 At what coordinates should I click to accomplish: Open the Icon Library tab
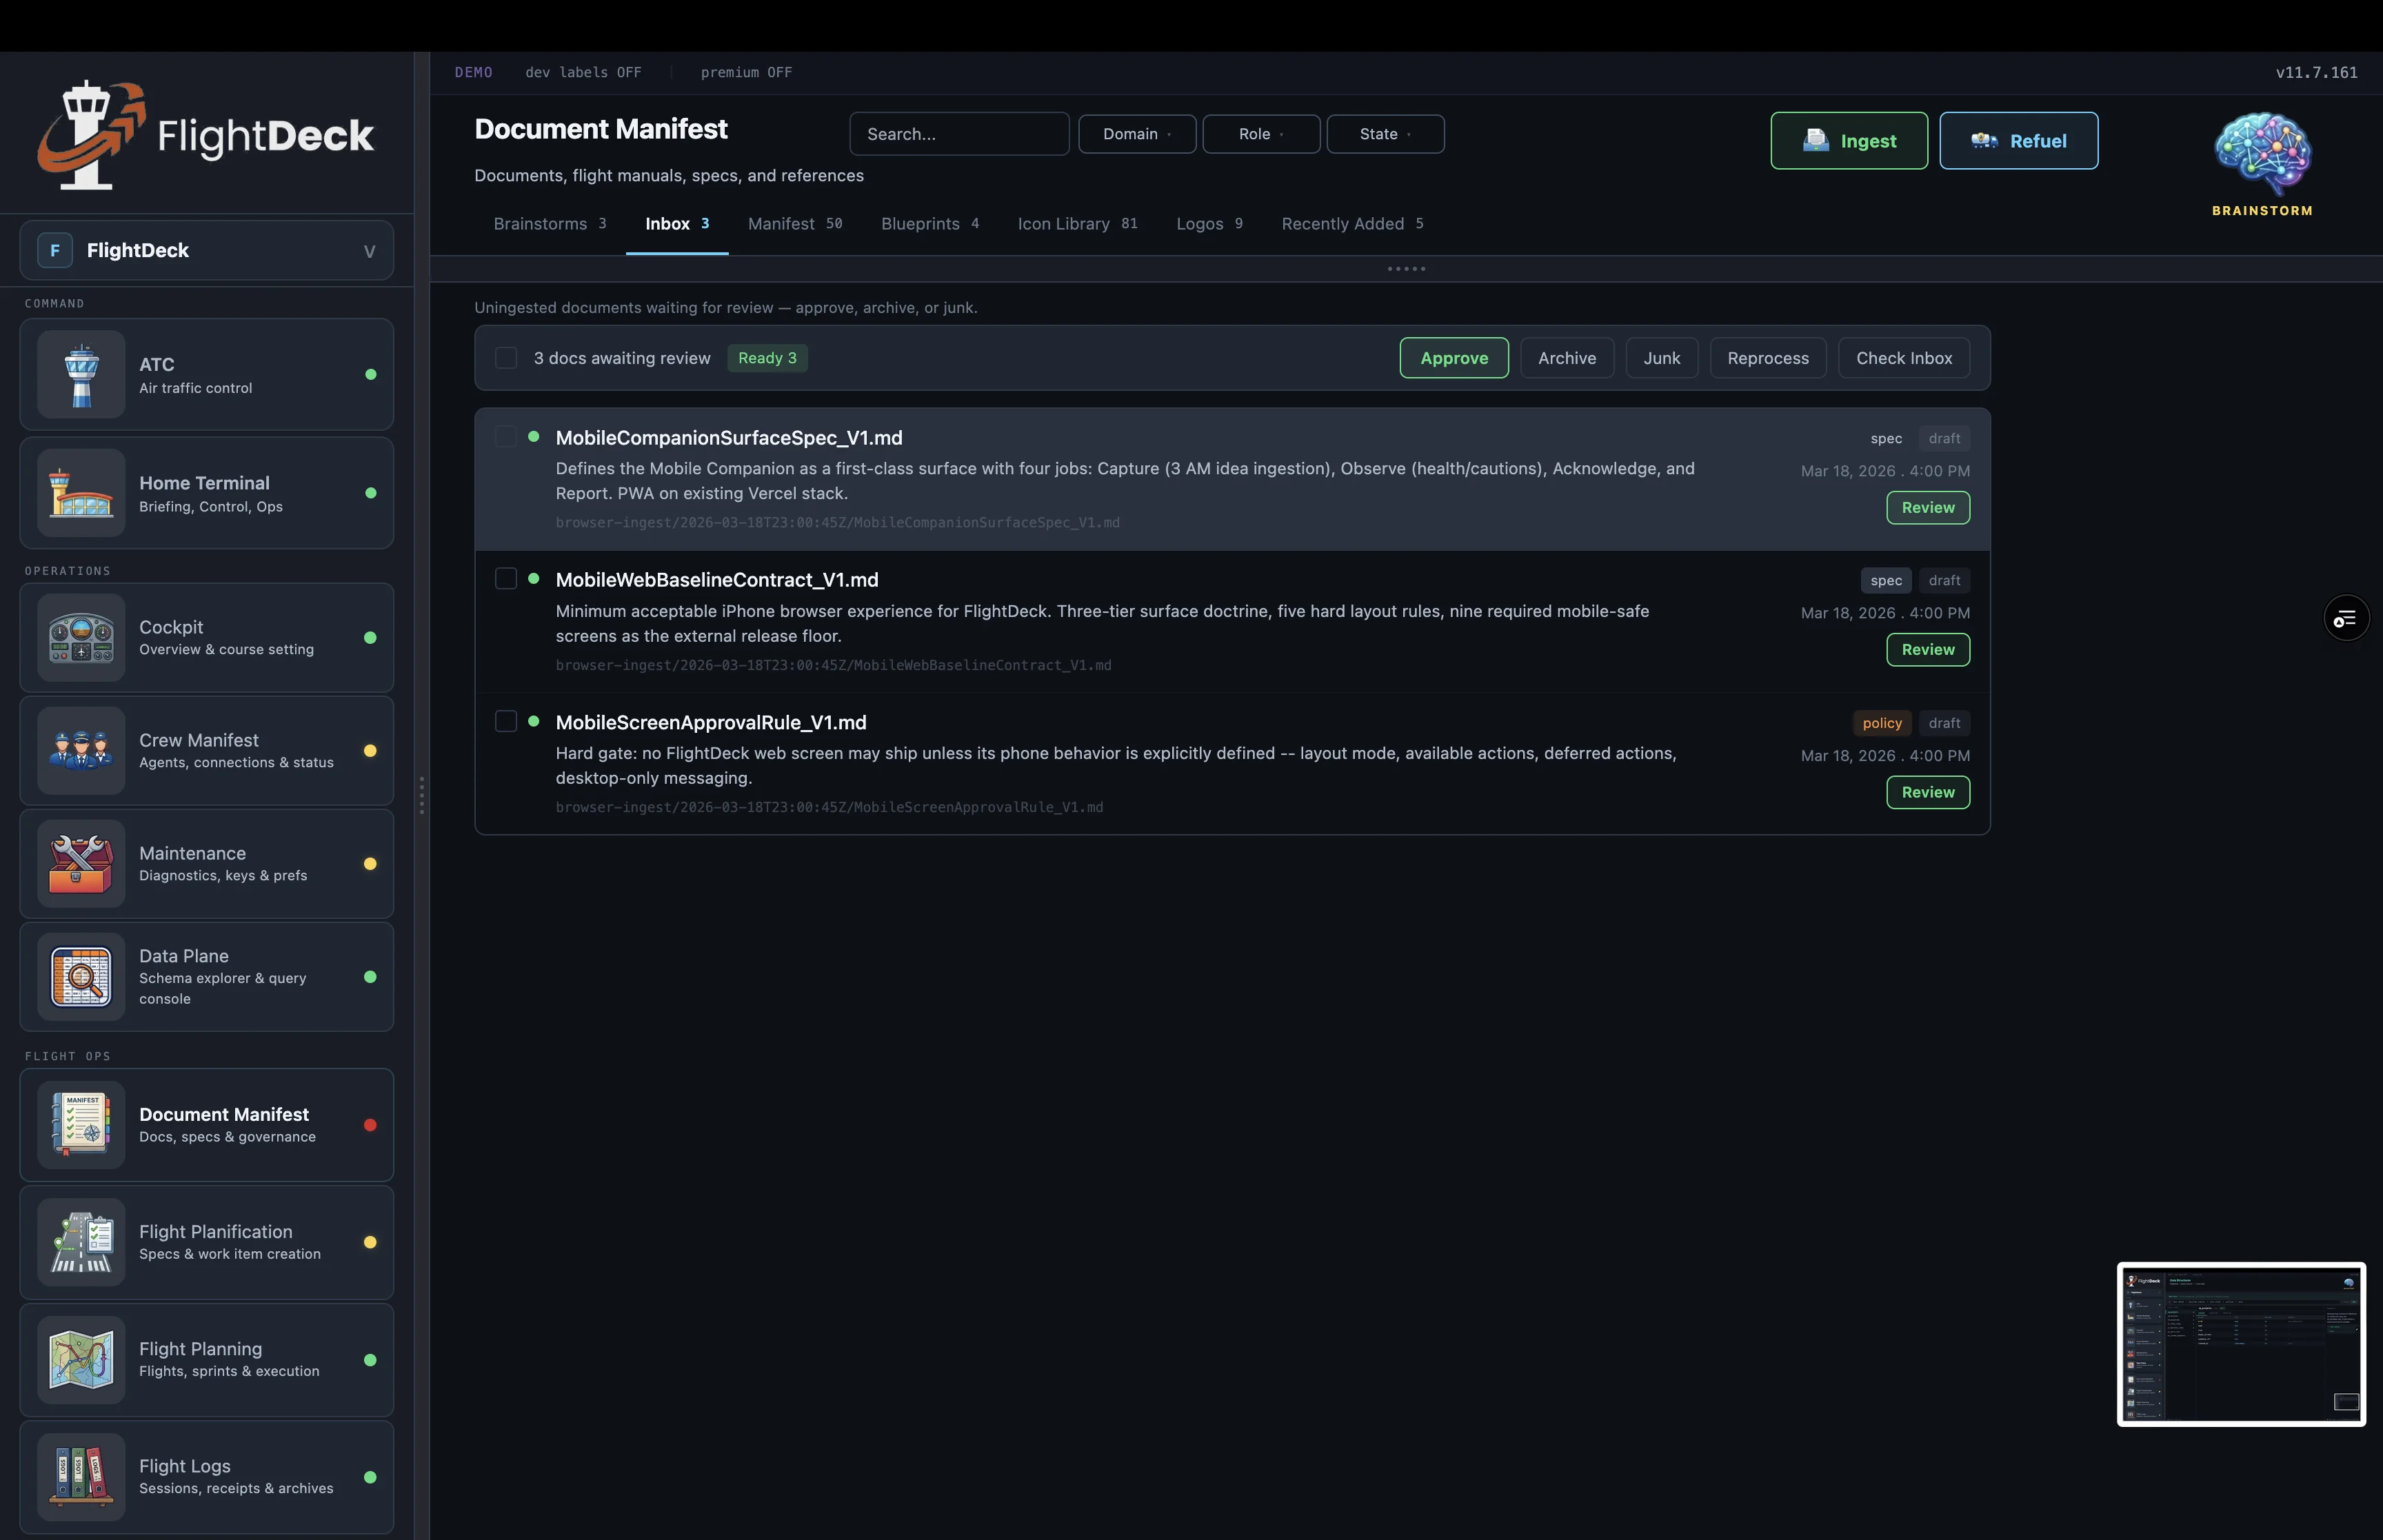(x=1063, y=224)
